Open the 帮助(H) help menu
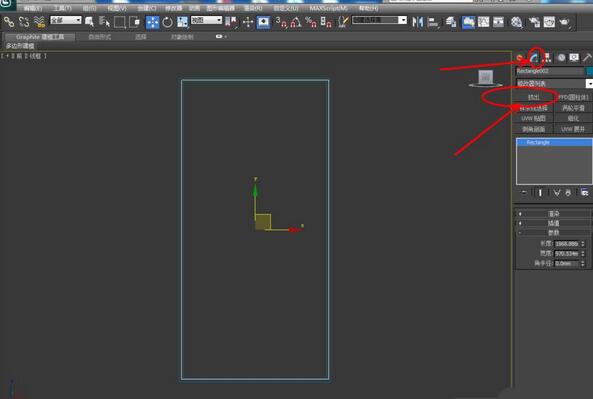 368,8
